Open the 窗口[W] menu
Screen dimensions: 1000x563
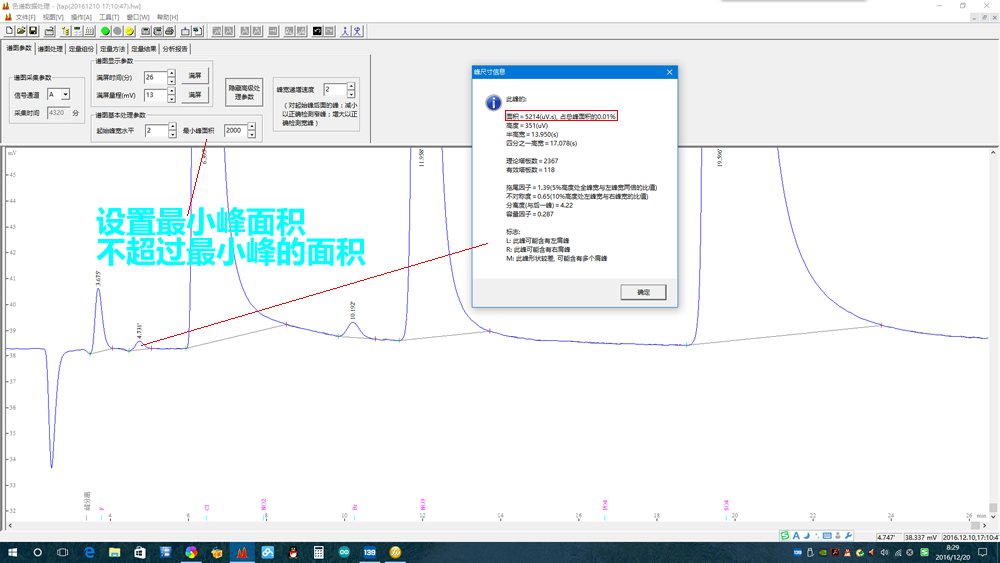[x=138, y=17]
